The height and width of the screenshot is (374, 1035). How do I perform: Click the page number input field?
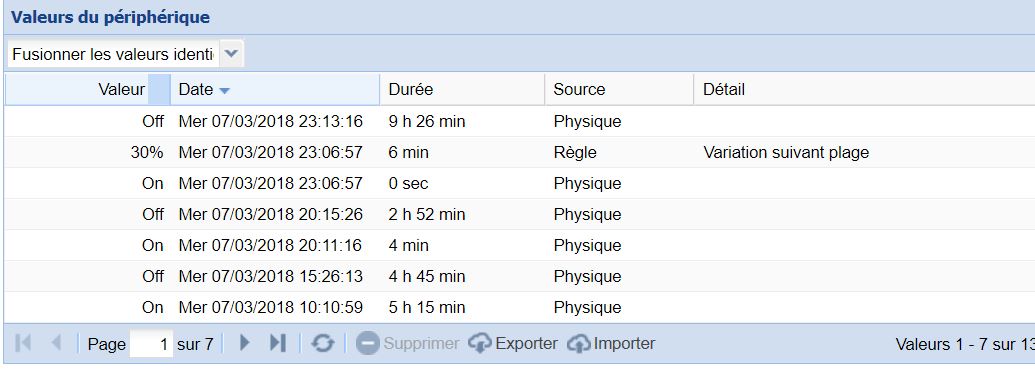pyautogui.click(x=151, y=344)
